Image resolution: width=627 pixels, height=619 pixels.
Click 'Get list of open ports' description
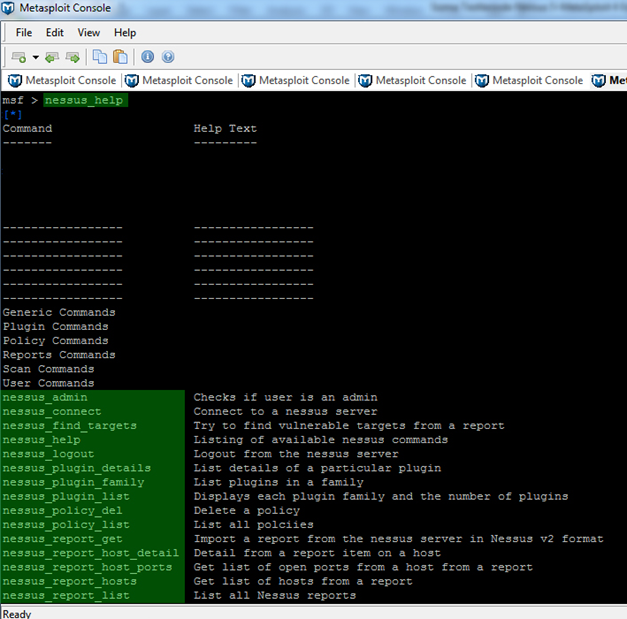(x=363, y=567)
